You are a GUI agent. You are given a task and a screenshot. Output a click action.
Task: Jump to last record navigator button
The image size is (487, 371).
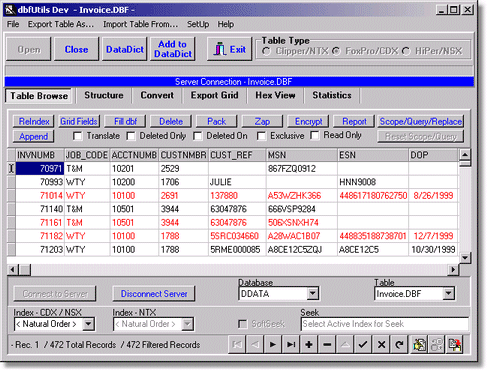pos(291,344)
